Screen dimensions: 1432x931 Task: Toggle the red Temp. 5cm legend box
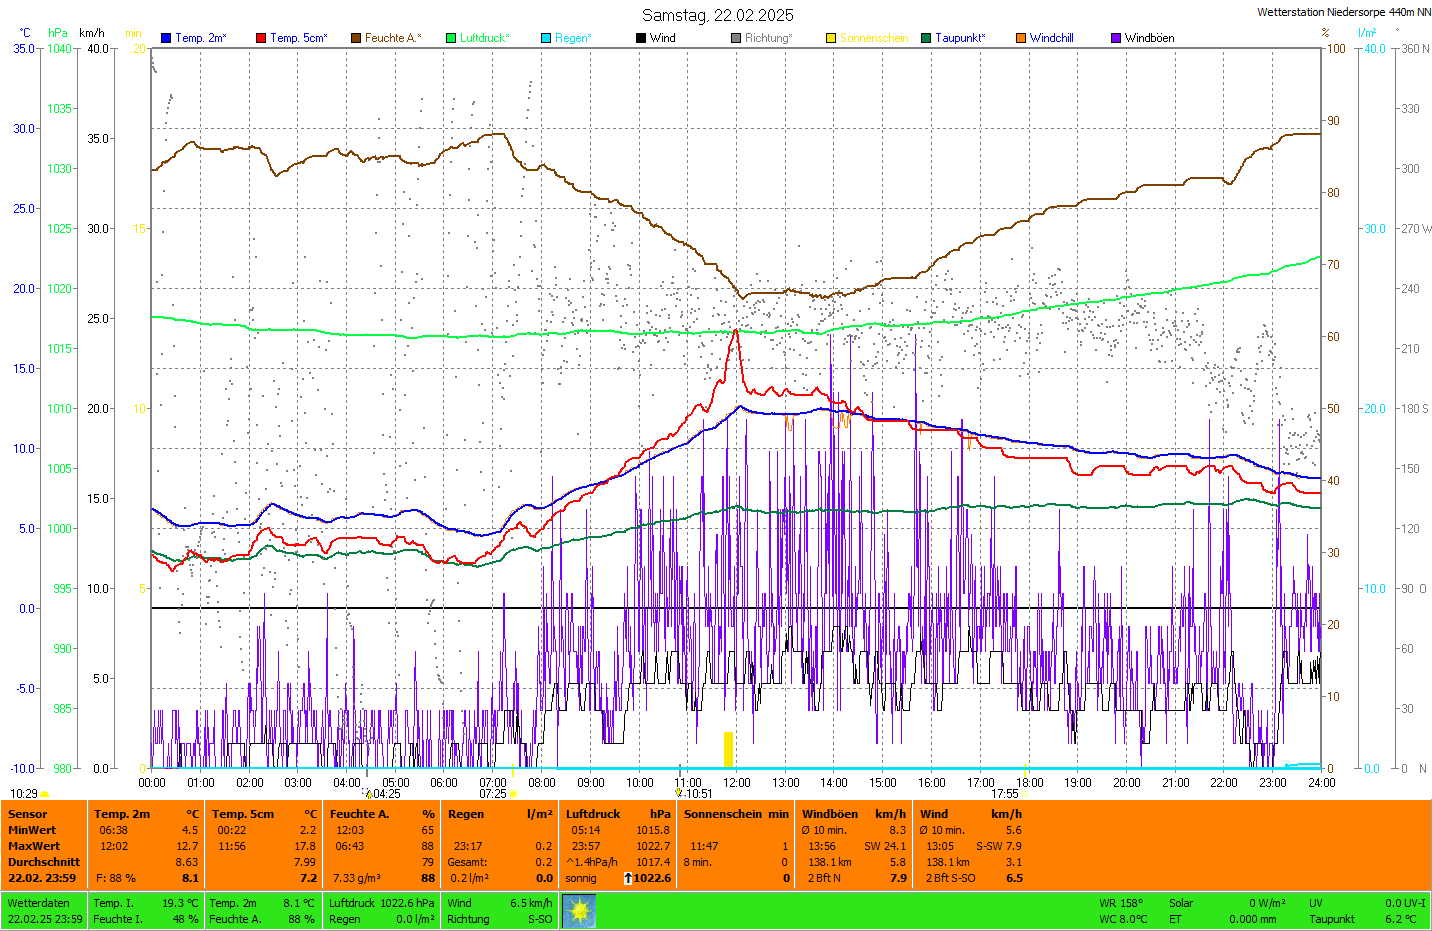pos(261,38)
